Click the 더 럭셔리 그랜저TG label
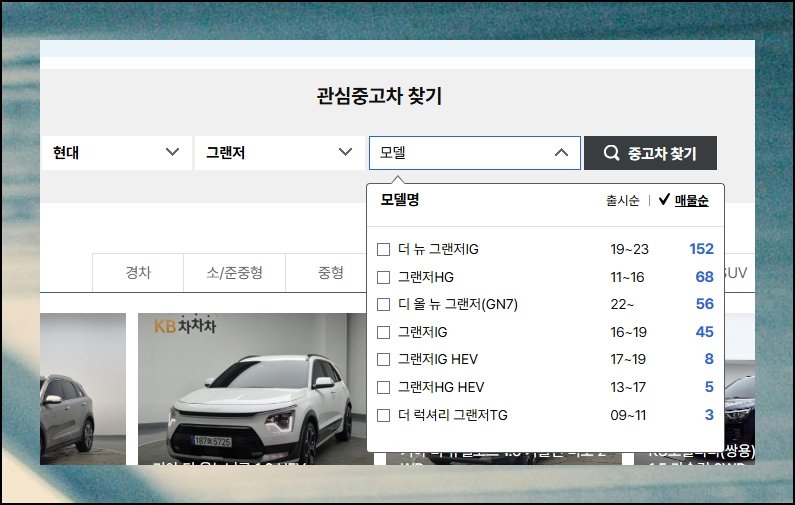The height and width of the screenshot is (505, 795). point(453,415)
